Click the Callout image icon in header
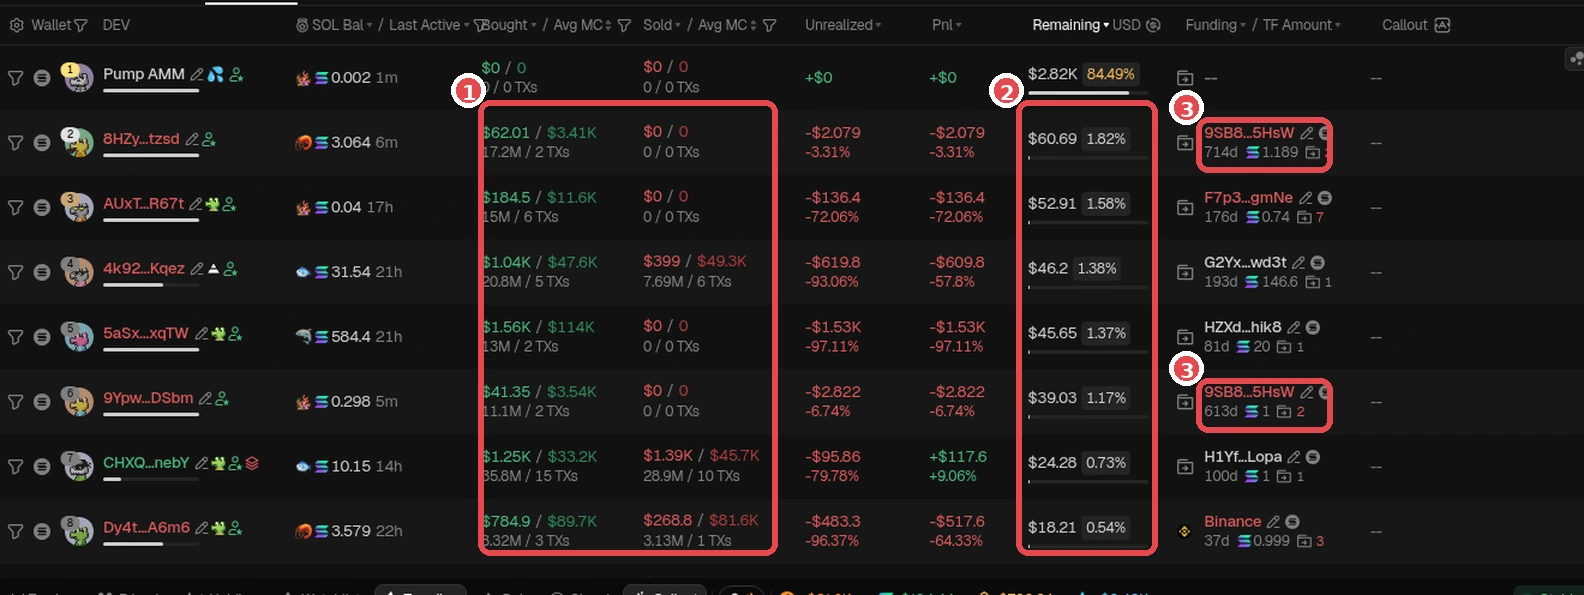Screen dimensions: 1584x595 (x=1442, y=25)
